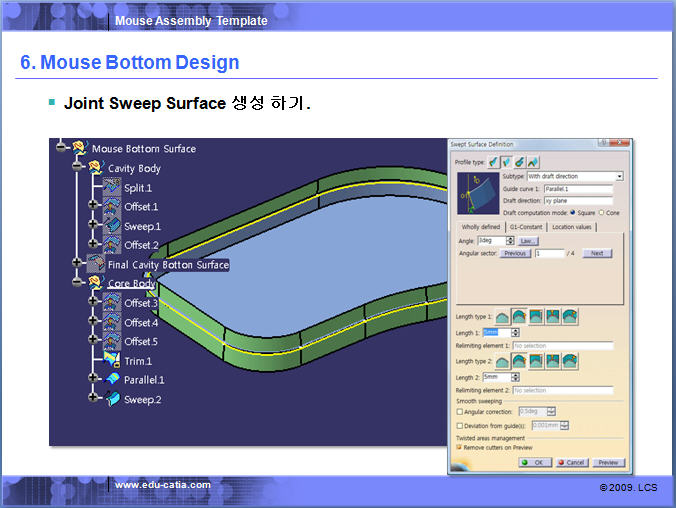
Task: Open the Location values tab
Action: pos(571,227)
